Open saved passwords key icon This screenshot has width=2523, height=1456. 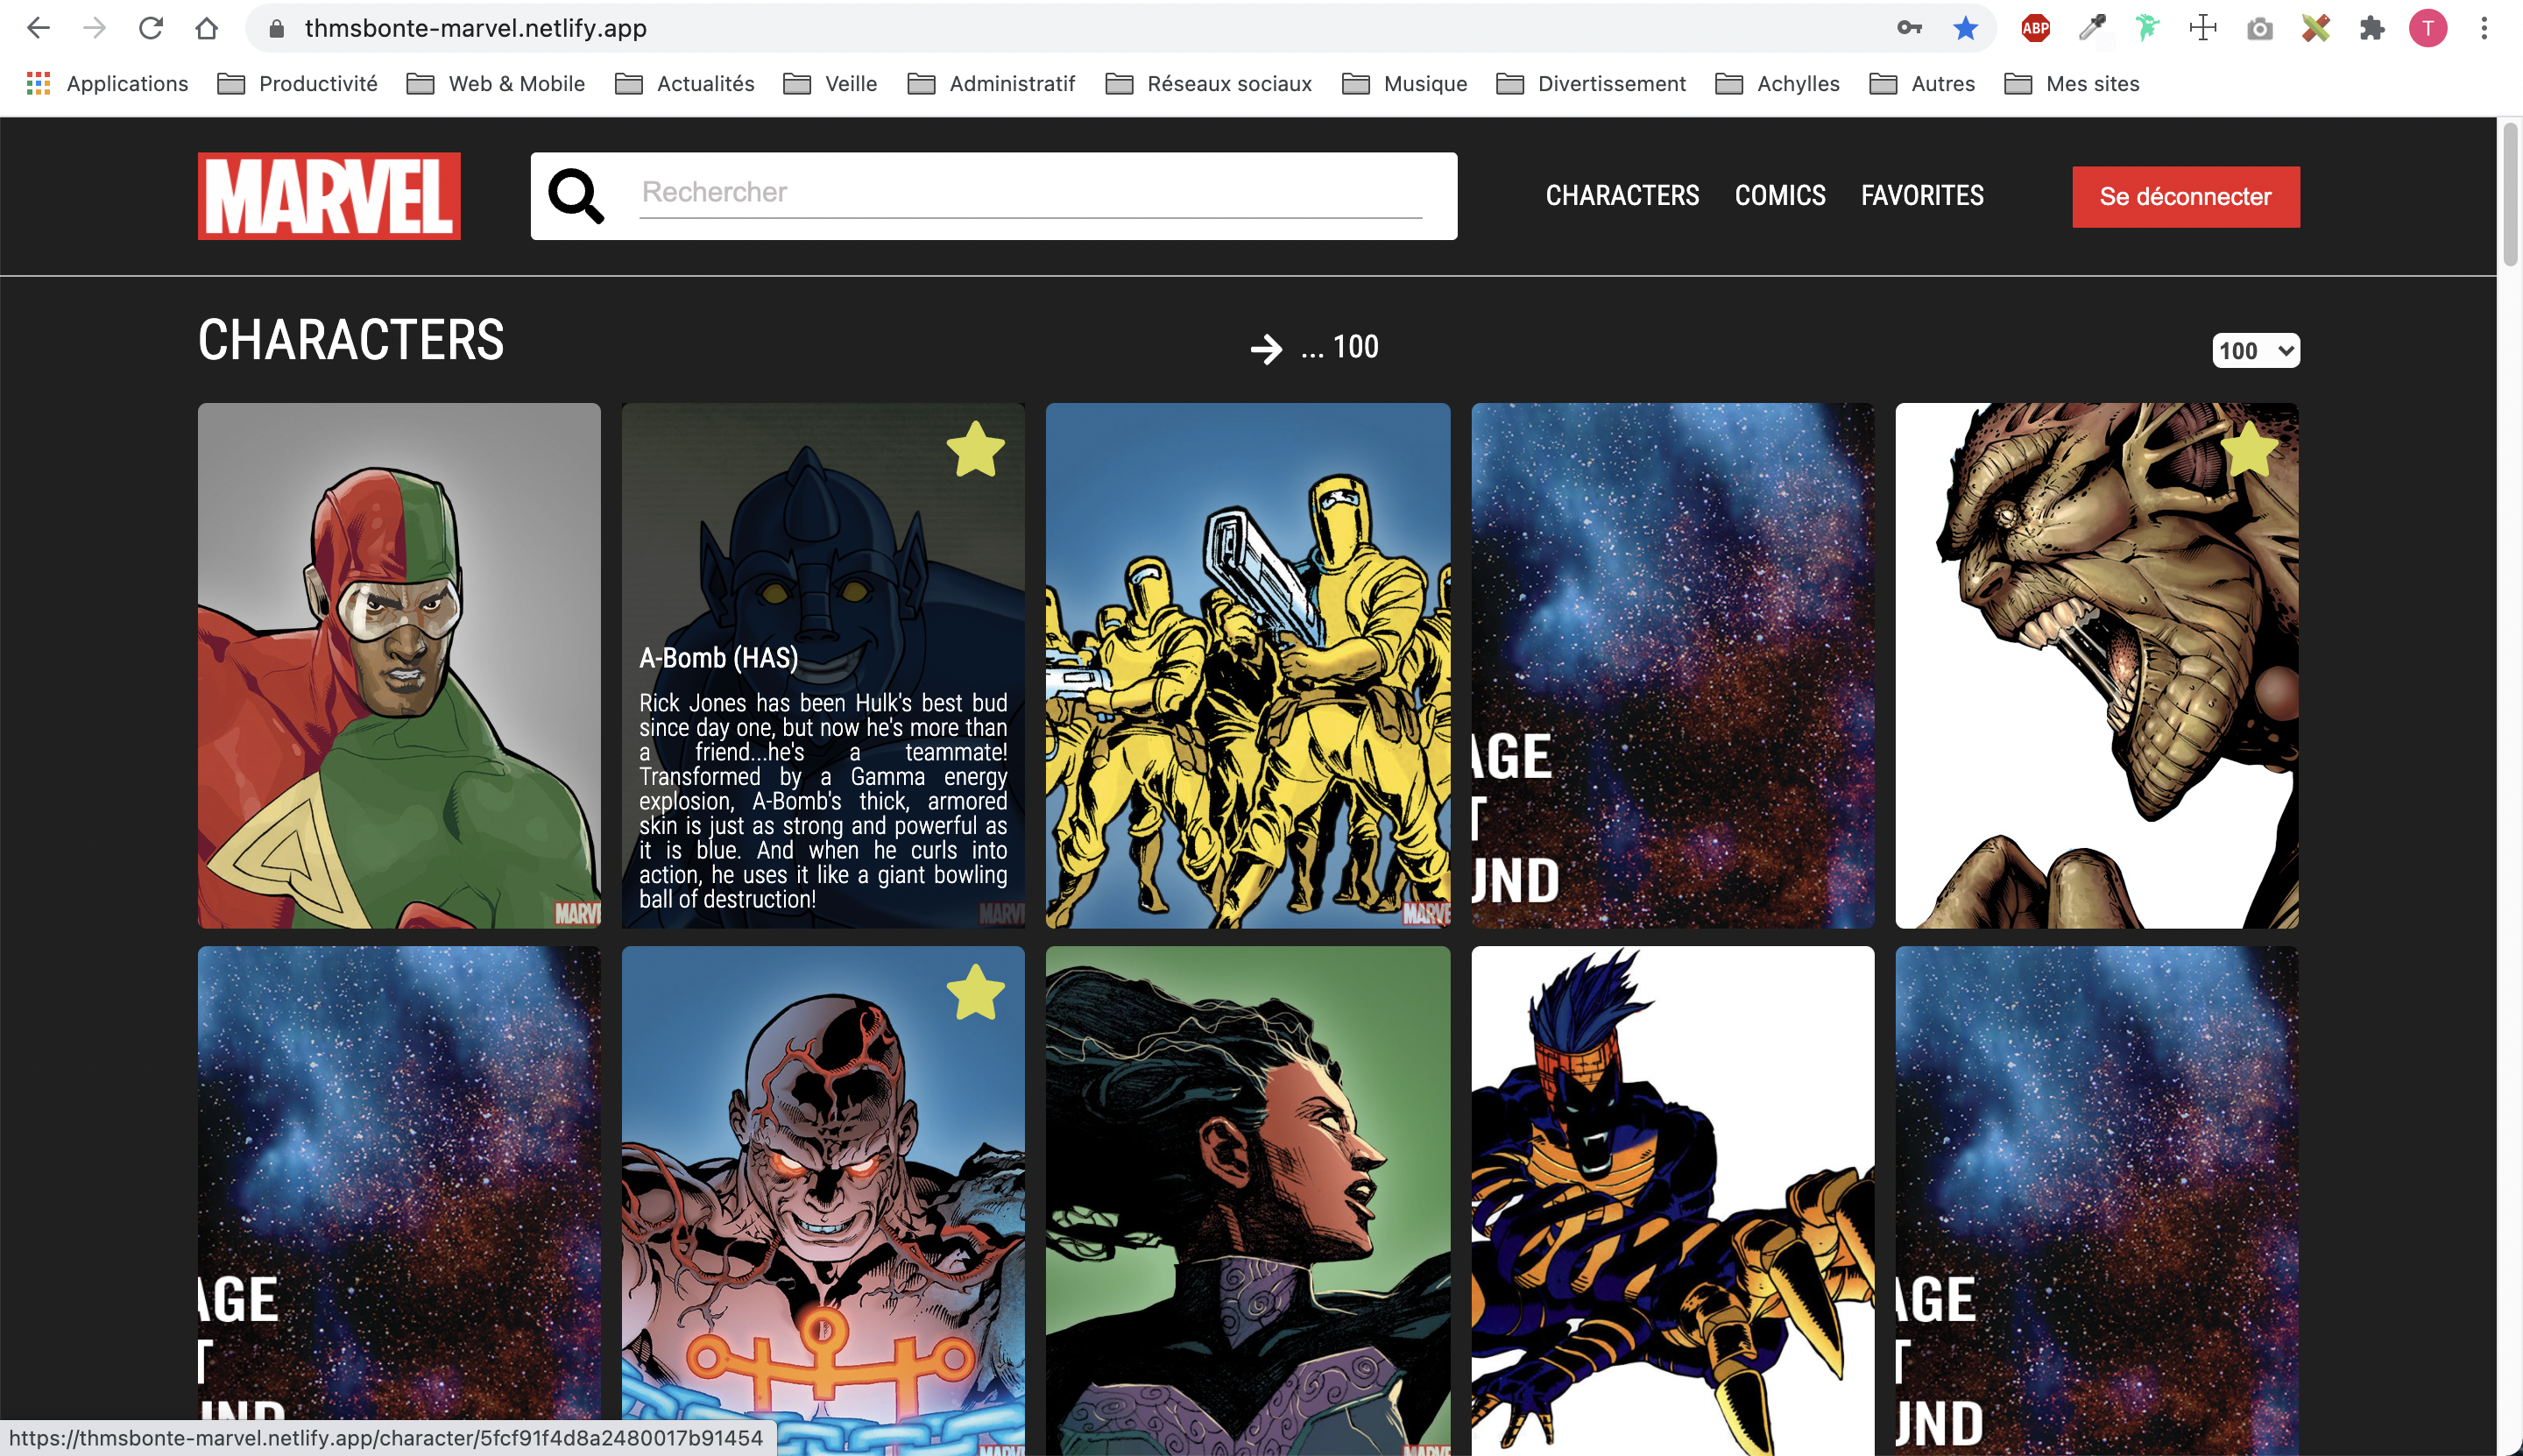coord(1909,28)
